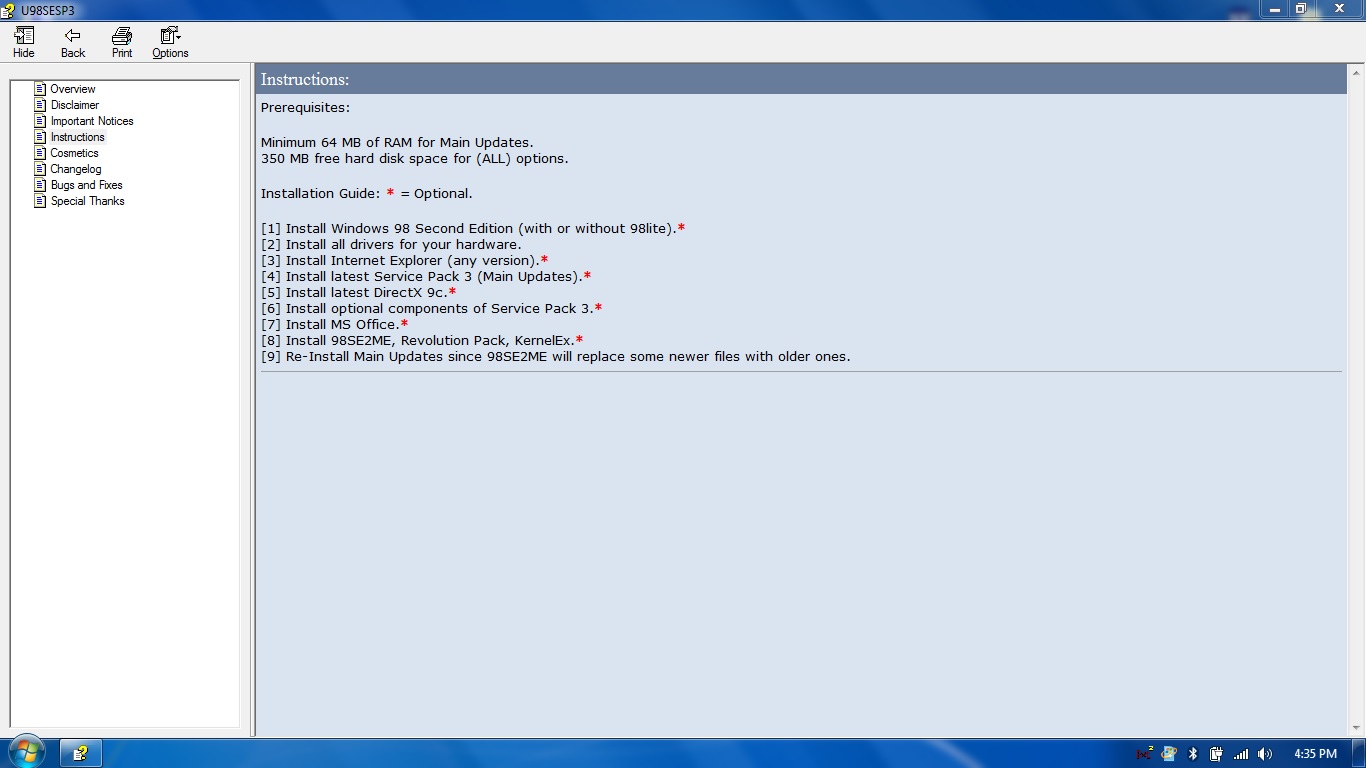Open the 4:35 PM taskbar clock

pyautogui.click(x=1315, y=754)
